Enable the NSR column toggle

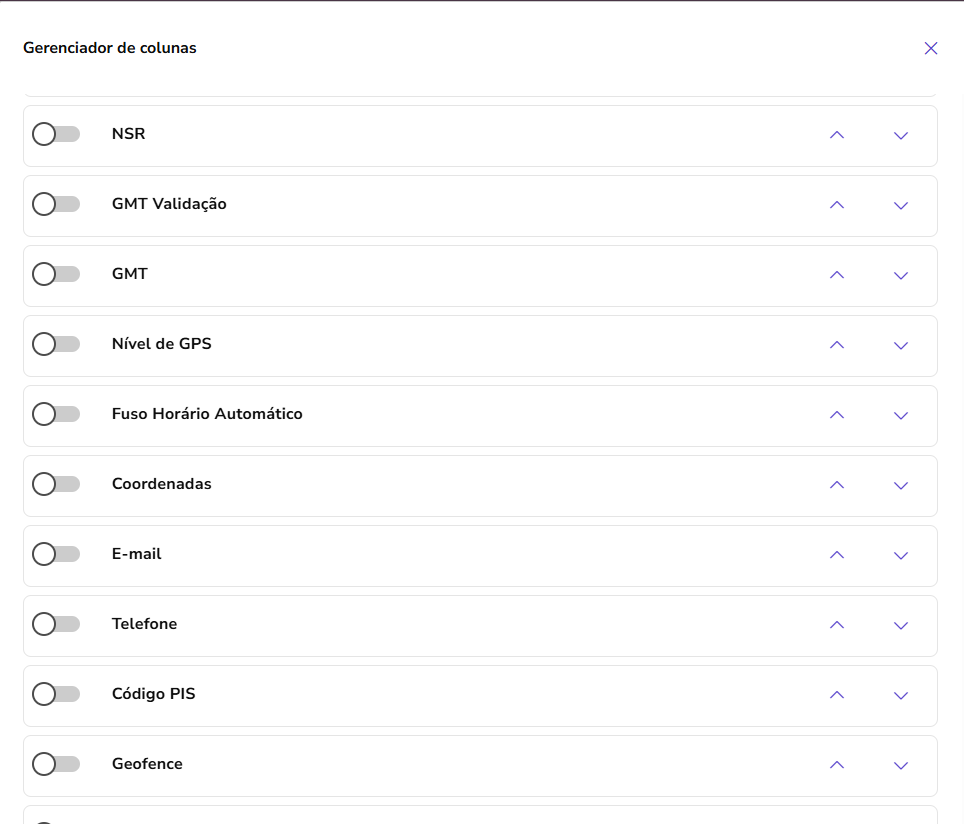point(56,134)
